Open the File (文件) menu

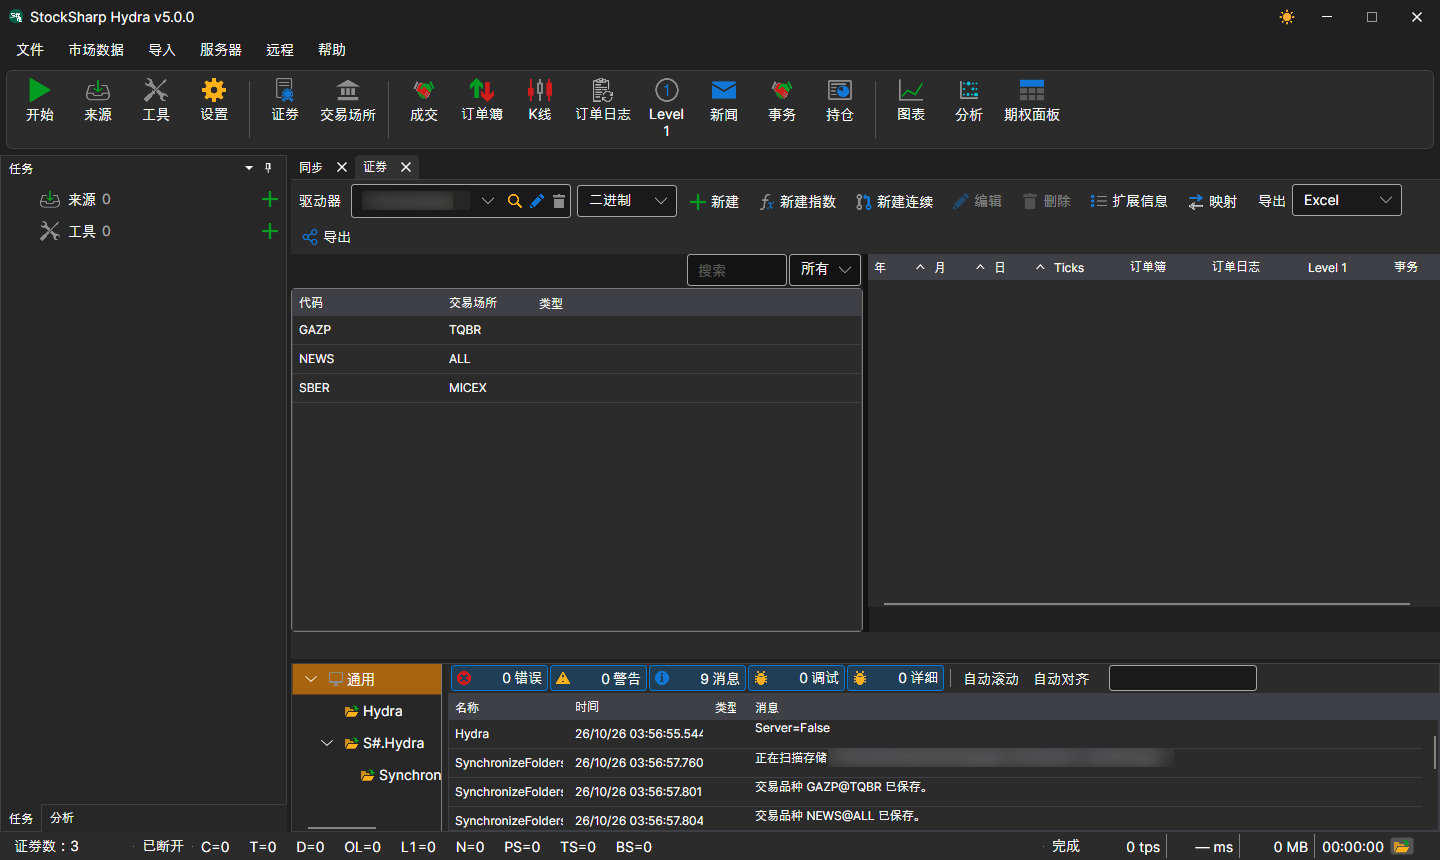(30, 50)
